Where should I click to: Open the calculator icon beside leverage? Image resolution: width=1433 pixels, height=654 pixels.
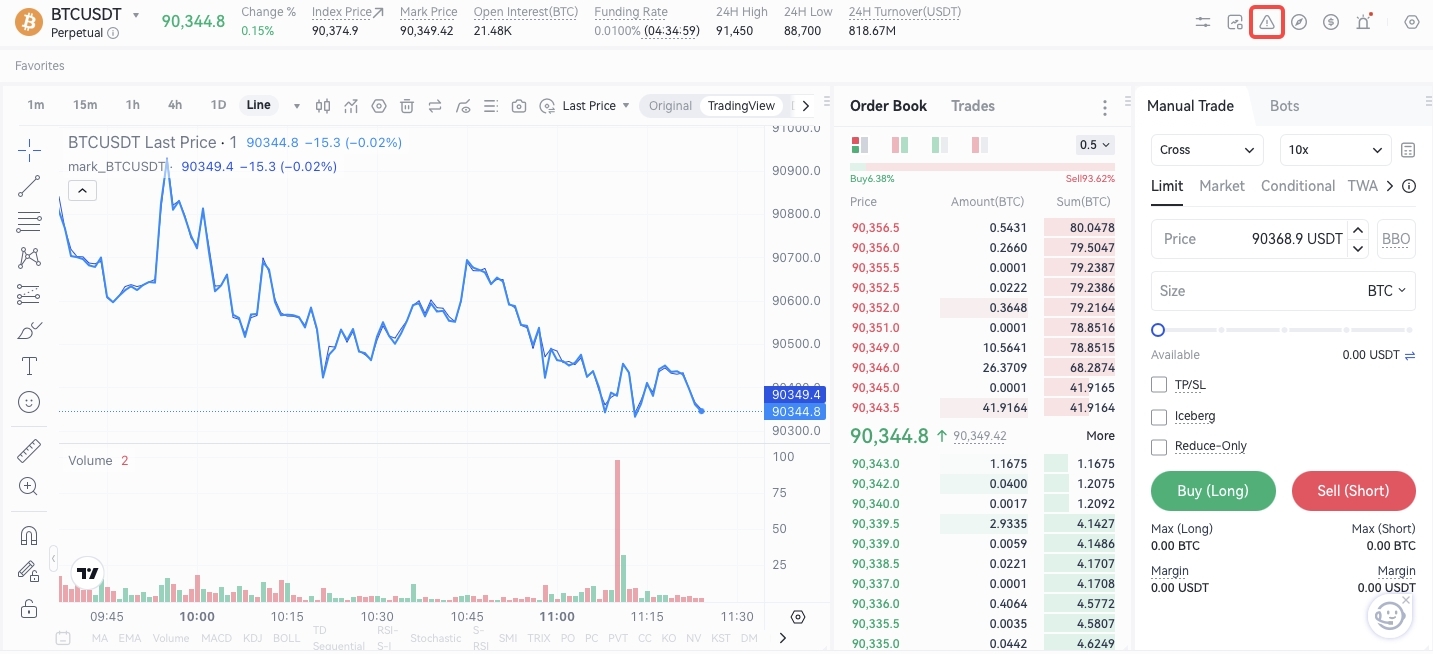tap(1408, 150)
